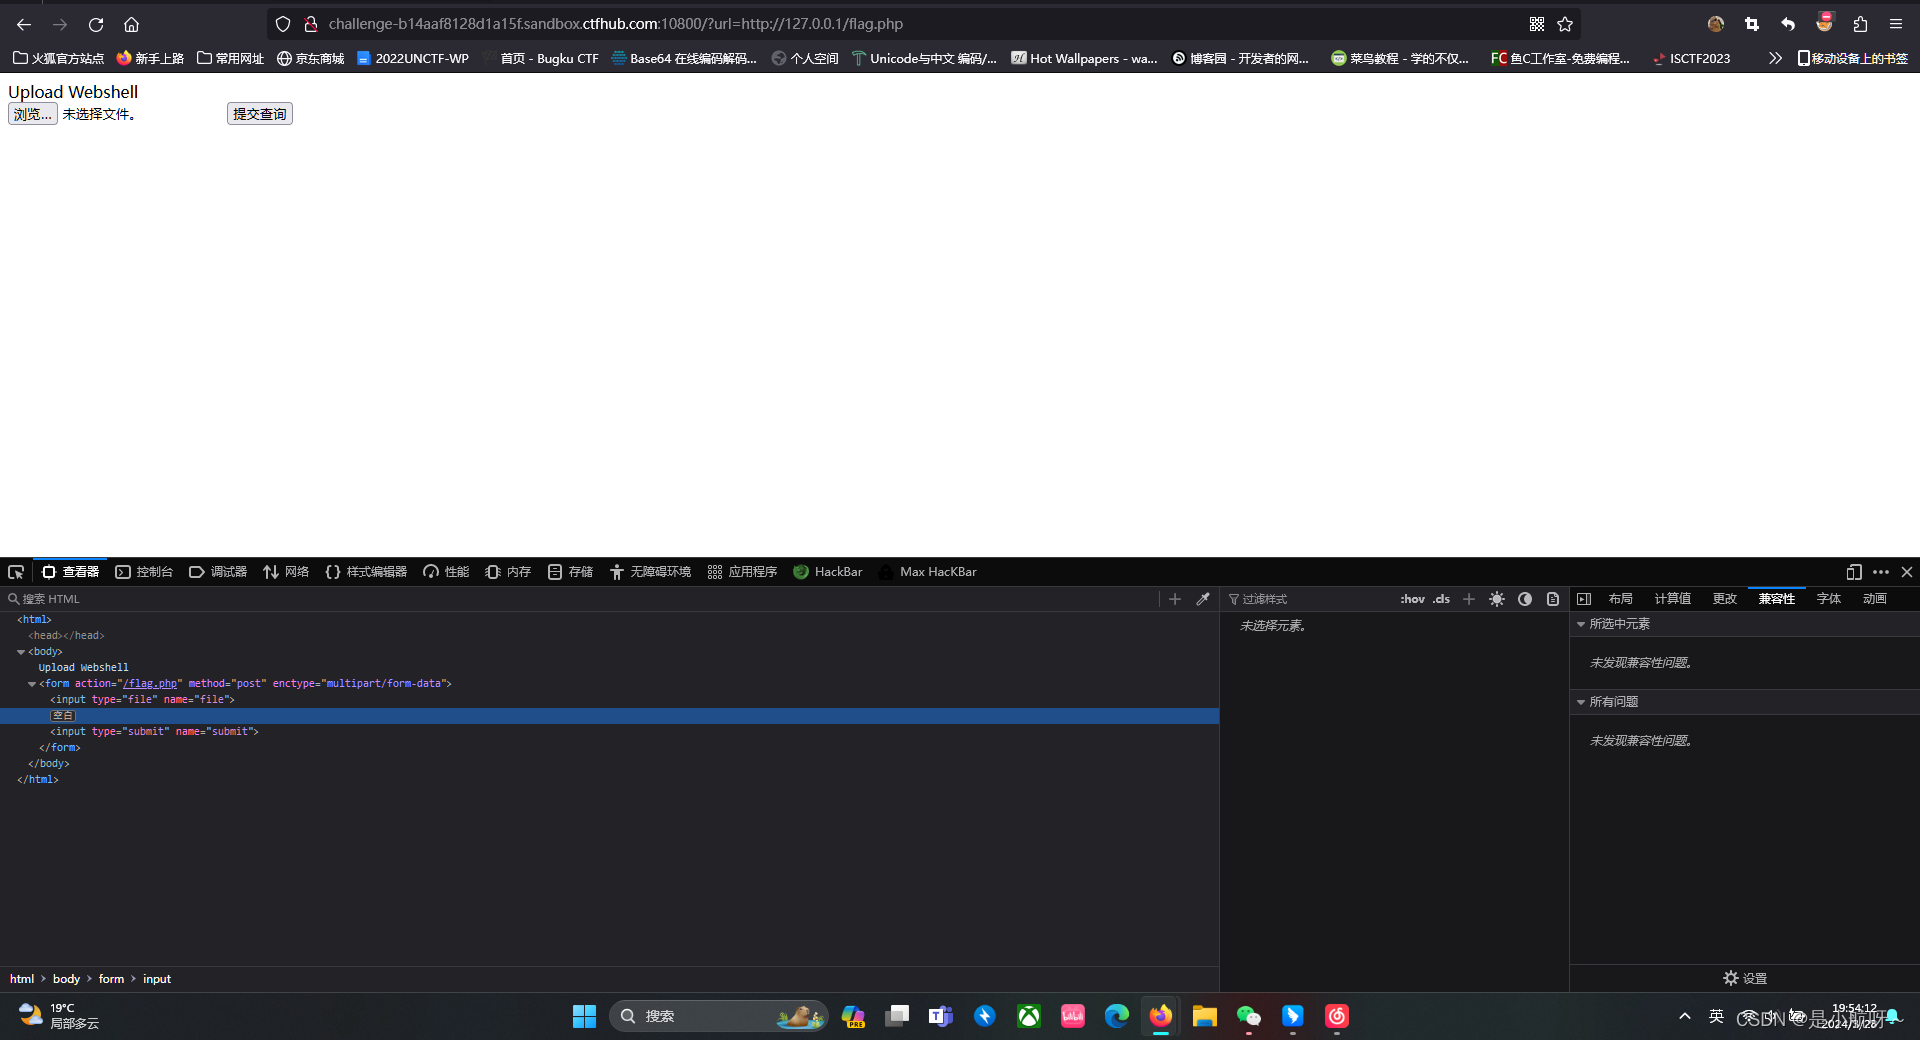
Task: Click 浏览... to choose a file
Action: 32,114
